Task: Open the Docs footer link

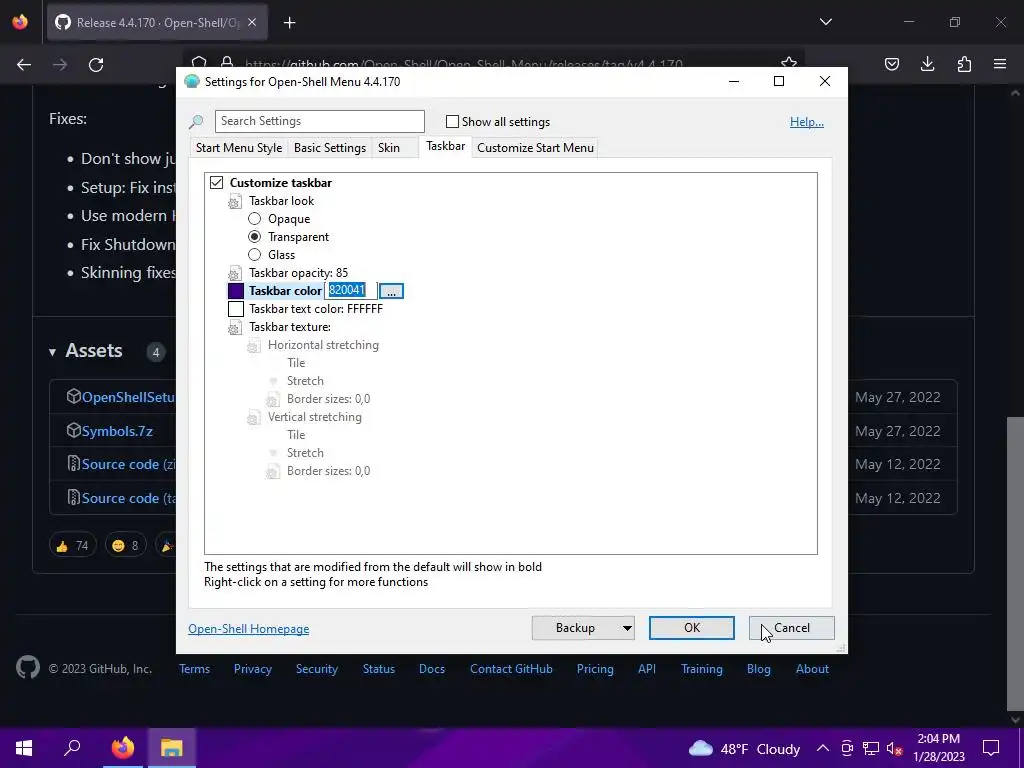Action: click(x=432, y=669)
